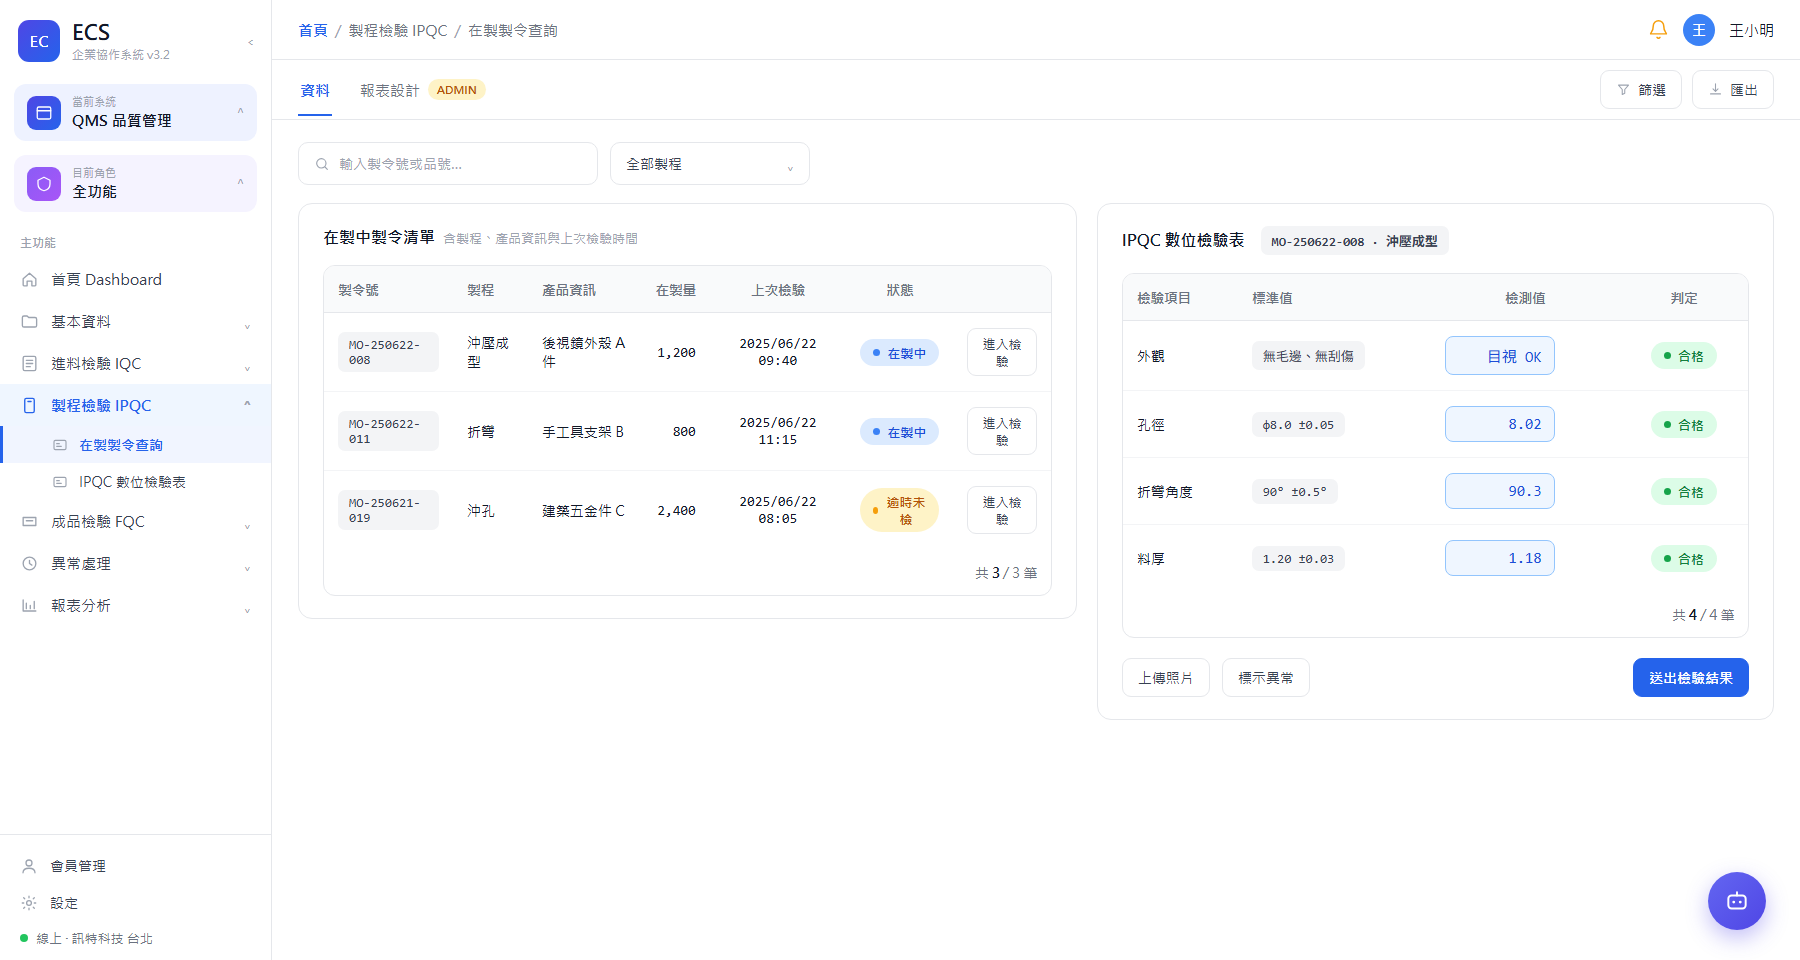Screen dimensions: 1800x960
Task: Open IPQC 數位檢驗表 submenu item
Action: [x=135, y=482]
